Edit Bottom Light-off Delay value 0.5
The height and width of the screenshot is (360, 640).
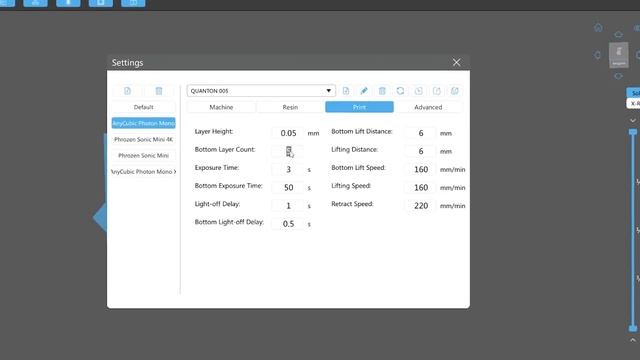288,224
